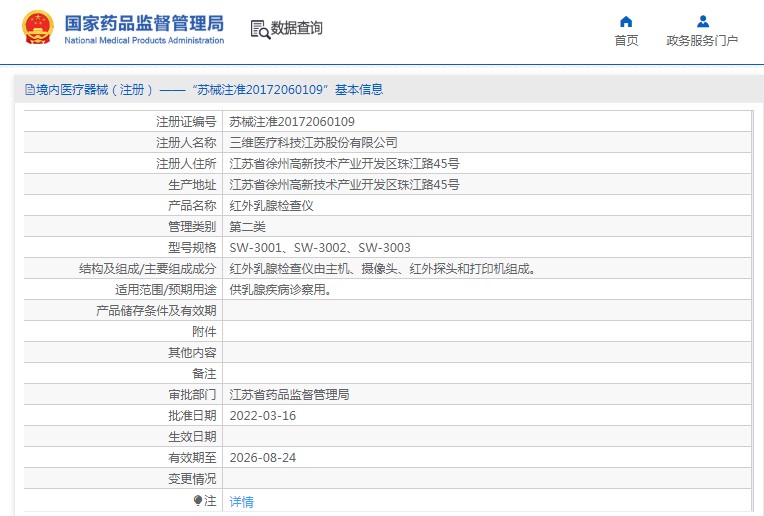The height and width of the screenshot is (516, 764).
Task: Click the 数据查询 heading text
Action: click(297, 28)
